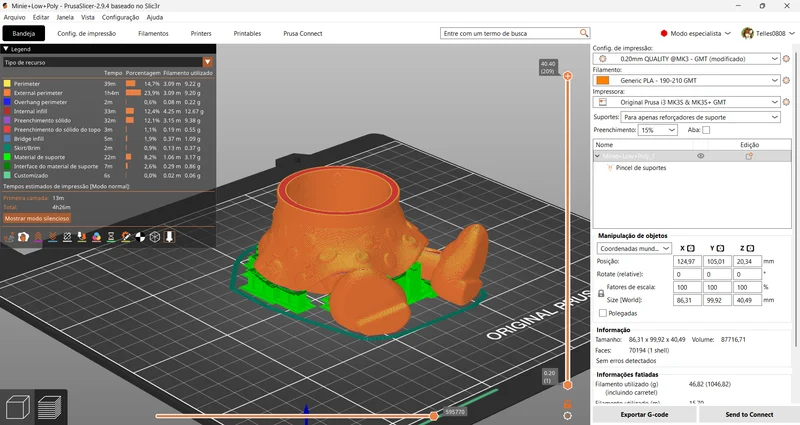
Task: Click the vertical layer slider top handle
Action: click(567, 76)
